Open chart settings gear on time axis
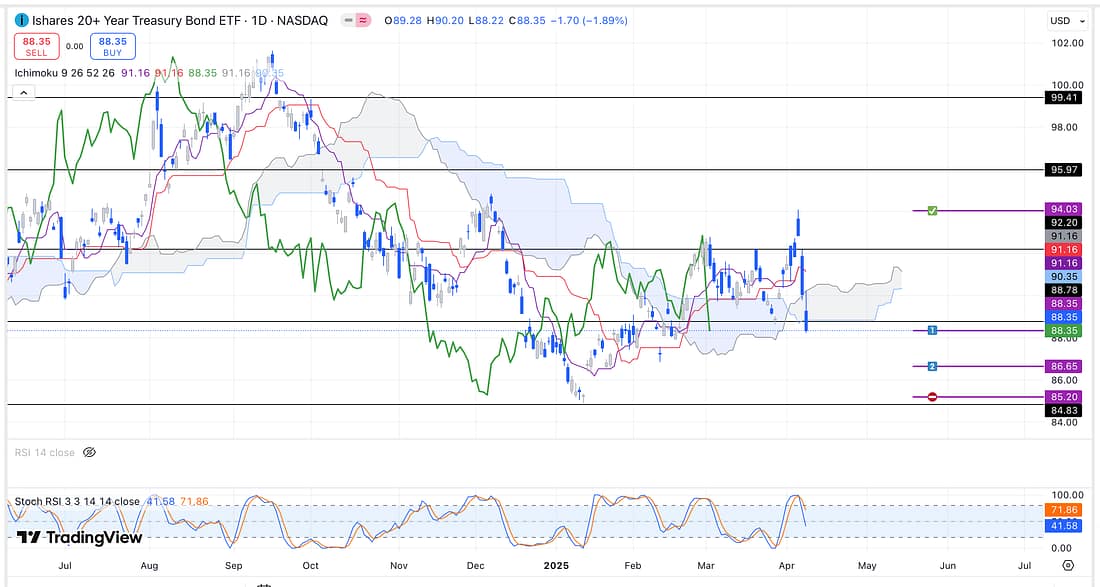The image size is (1100, 587). pyautogui.click(x=1068, y=566)
